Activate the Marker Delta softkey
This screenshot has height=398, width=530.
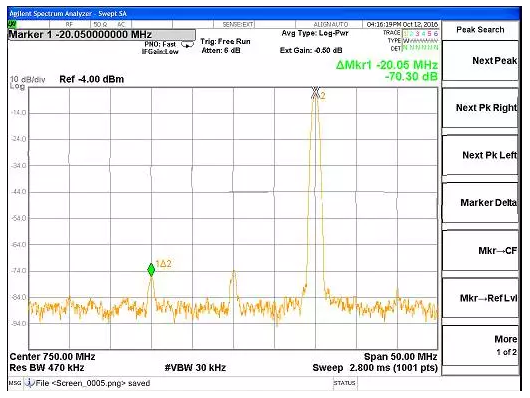click(480, 203)
